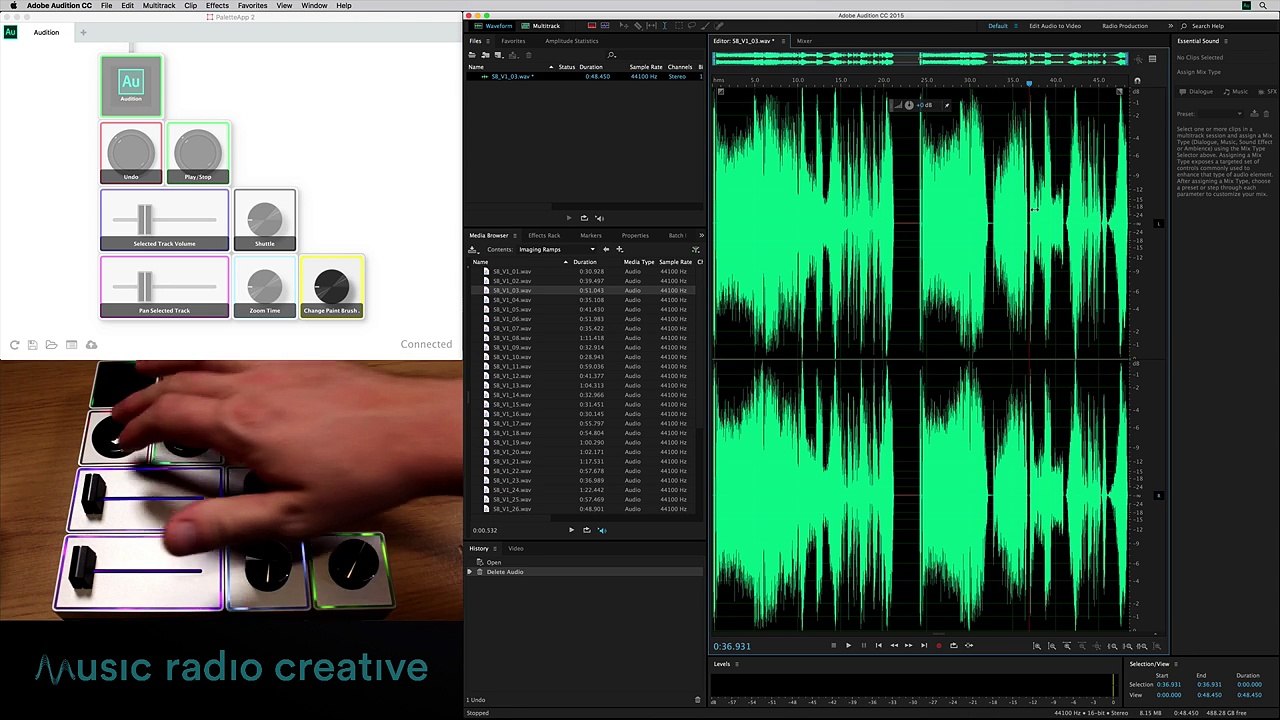Toggle loop preview in the Files panel

click(x=584, y=218)
